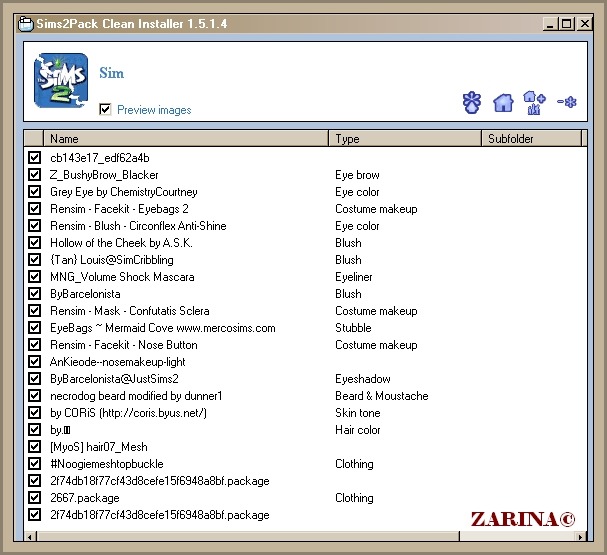Click the Sims 2 logo image
Viewport: 607px width, 555px height.
coord(61,81)
